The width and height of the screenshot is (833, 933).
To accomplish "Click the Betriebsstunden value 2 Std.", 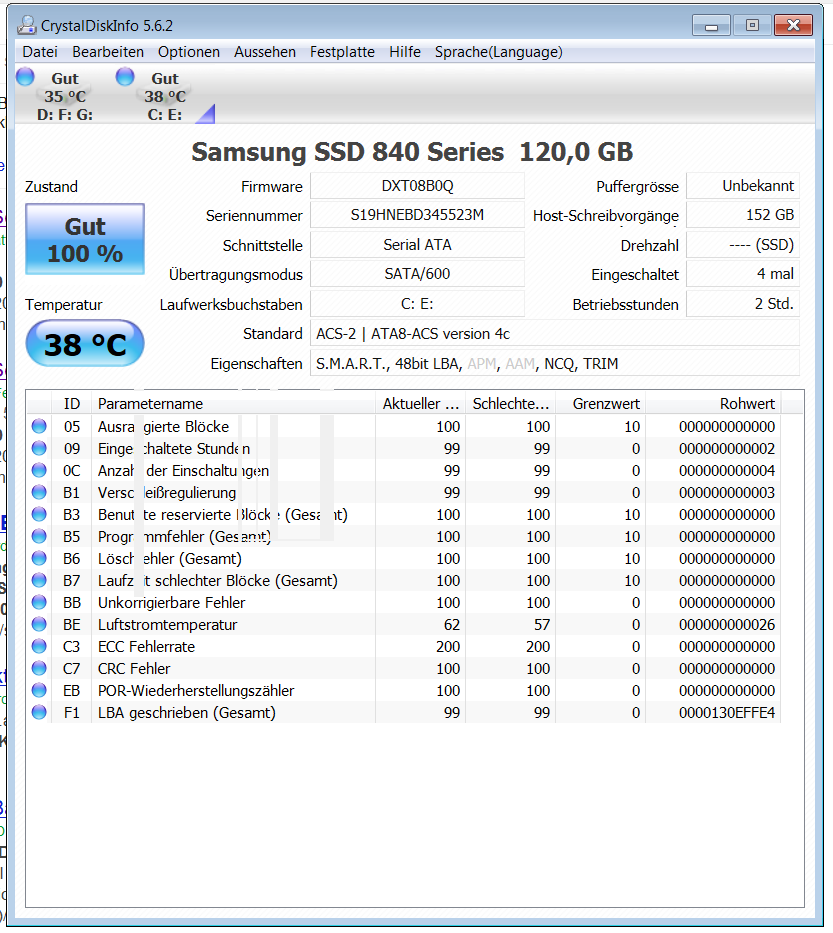I will (743, 303).
